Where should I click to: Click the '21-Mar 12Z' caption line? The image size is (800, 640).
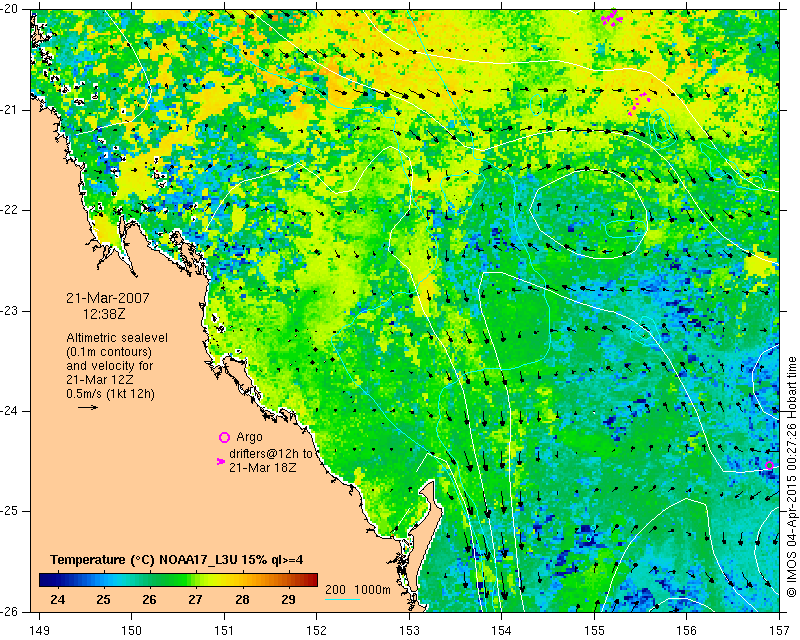[x=100, y=380]
